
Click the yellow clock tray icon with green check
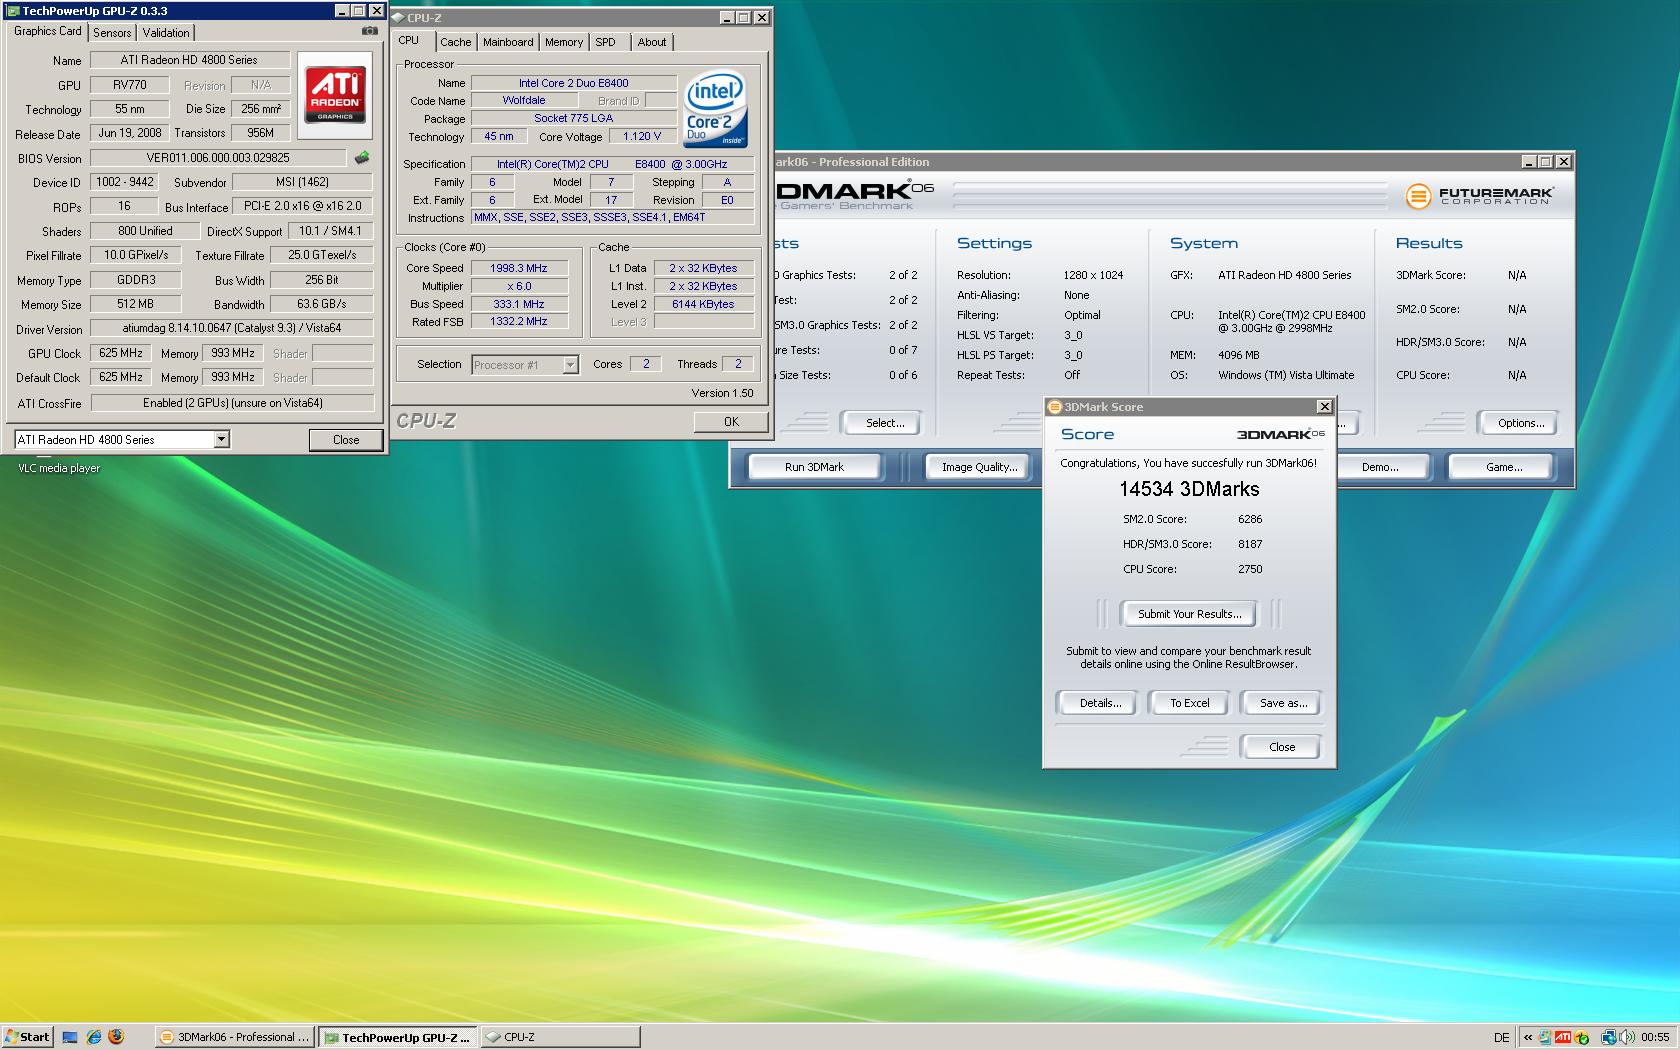coord(1582,1037)
